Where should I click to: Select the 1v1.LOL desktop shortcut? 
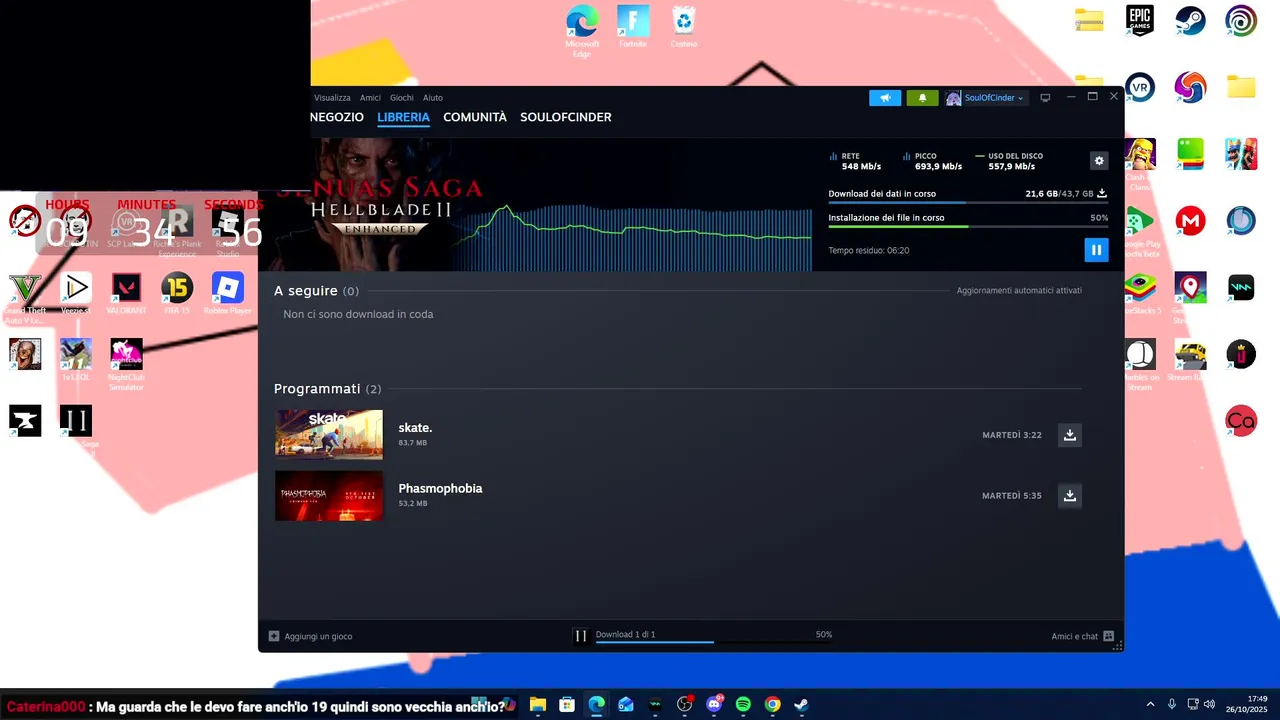(76, 360)
